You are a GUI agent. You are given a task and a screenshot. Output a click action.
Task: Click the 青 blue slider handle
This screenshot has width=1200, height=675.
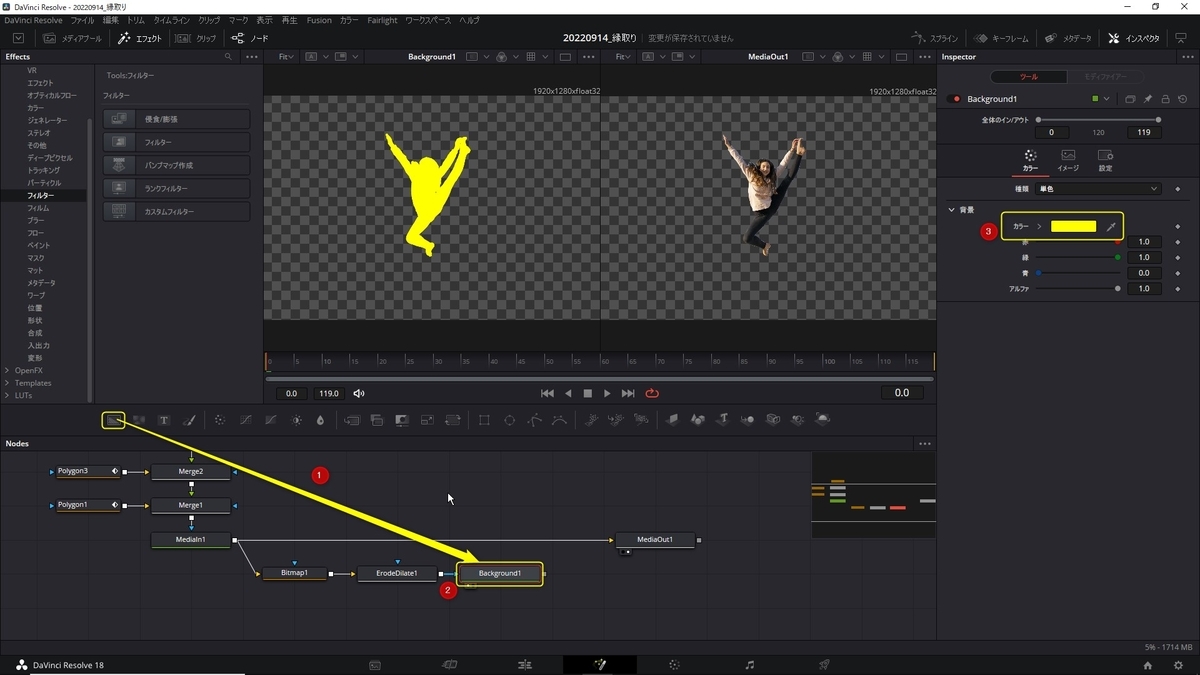pyautogui.click(x=1038, y=273)
